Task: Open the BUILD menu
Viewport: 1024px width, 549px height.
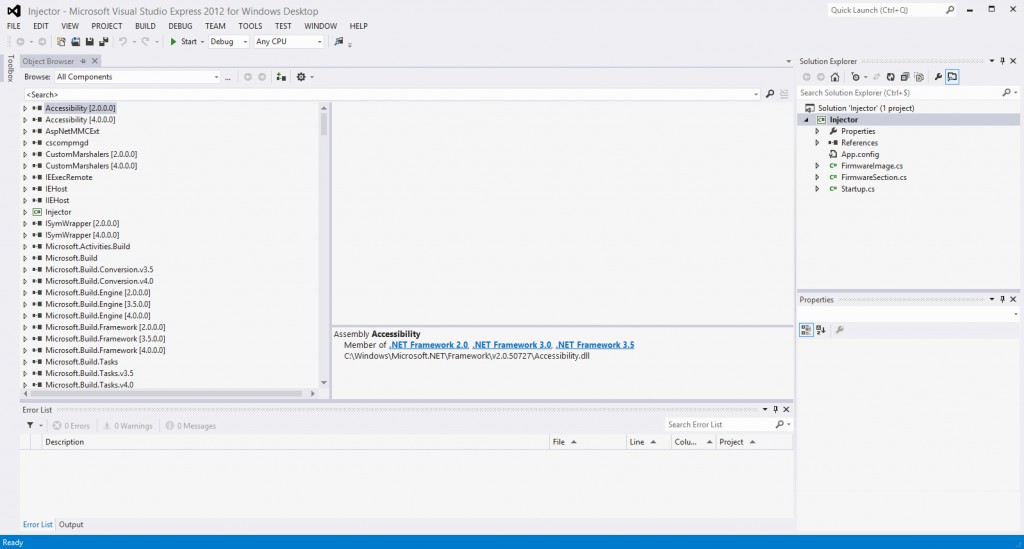Action: tap(145, 26)
